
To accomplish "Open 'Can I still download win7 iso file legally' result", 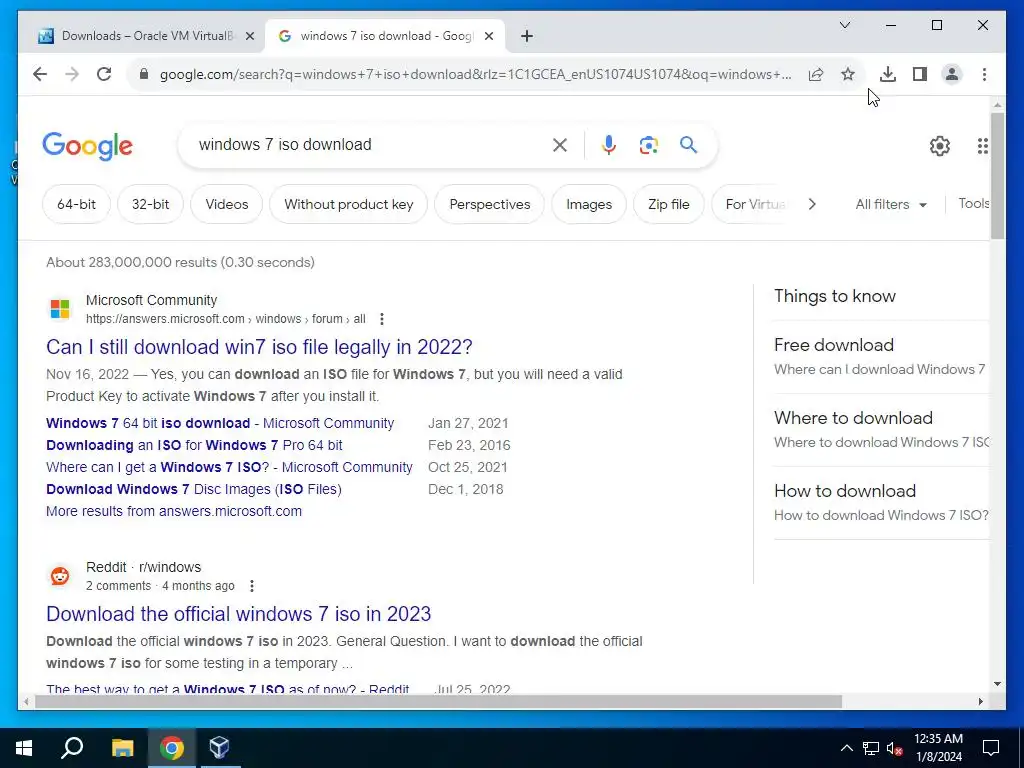I will pos(259,347).
